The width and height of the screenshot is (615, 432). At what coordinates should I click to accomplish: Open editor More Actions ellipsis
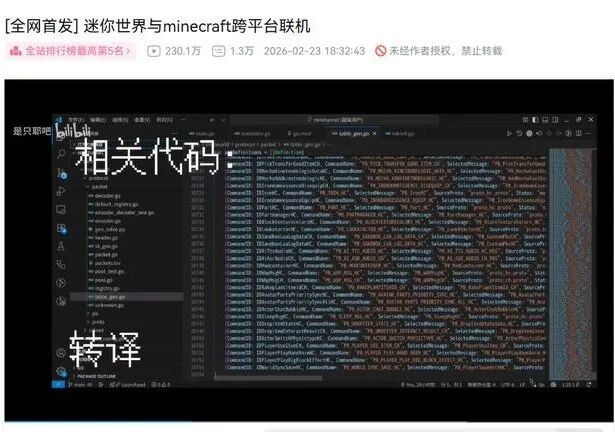click(589, 133)
